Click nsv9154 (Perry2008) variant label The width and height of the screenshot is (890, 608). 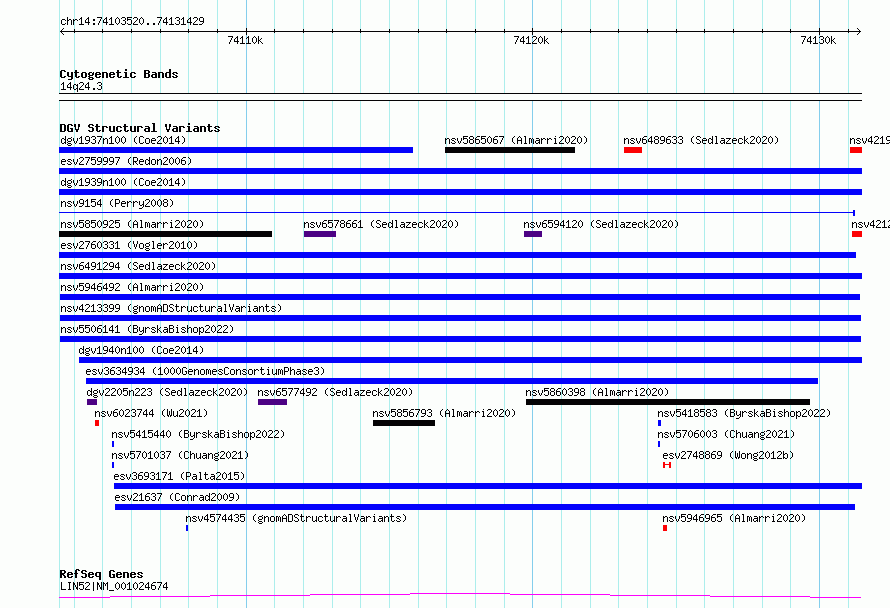click(x=117, y=203)
